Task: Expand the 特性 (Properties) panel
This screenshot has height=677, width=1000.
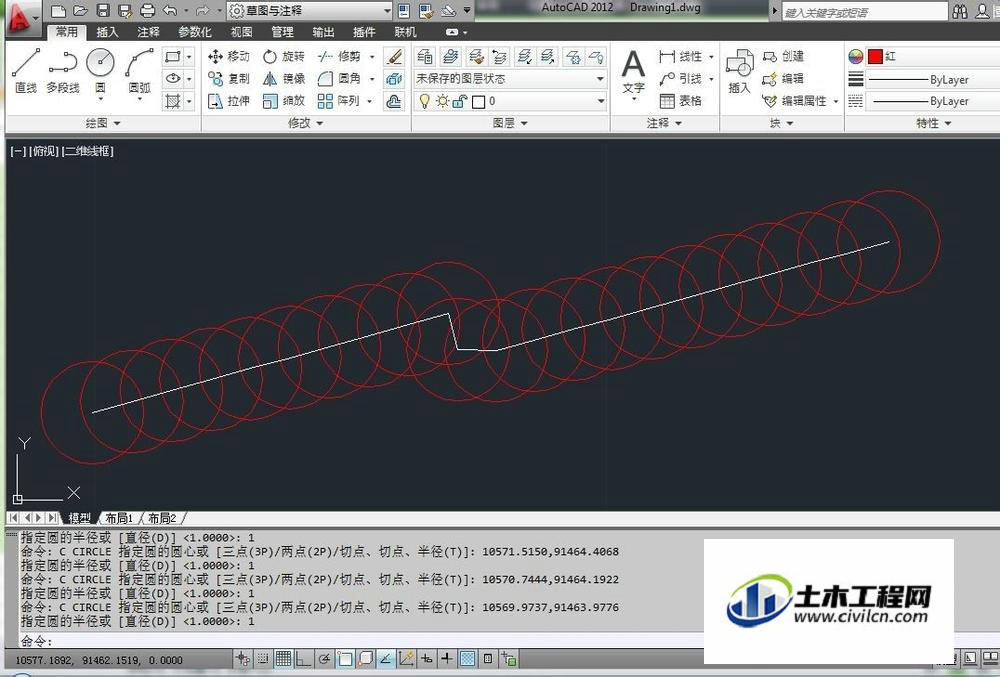Action: coord(934,123)
